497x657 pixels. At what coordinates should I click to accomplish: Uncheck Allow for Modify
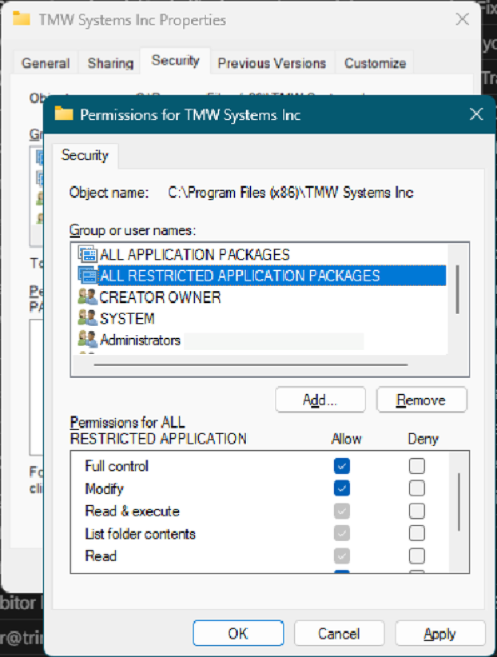pyautogui.click(x=342, y=488)
